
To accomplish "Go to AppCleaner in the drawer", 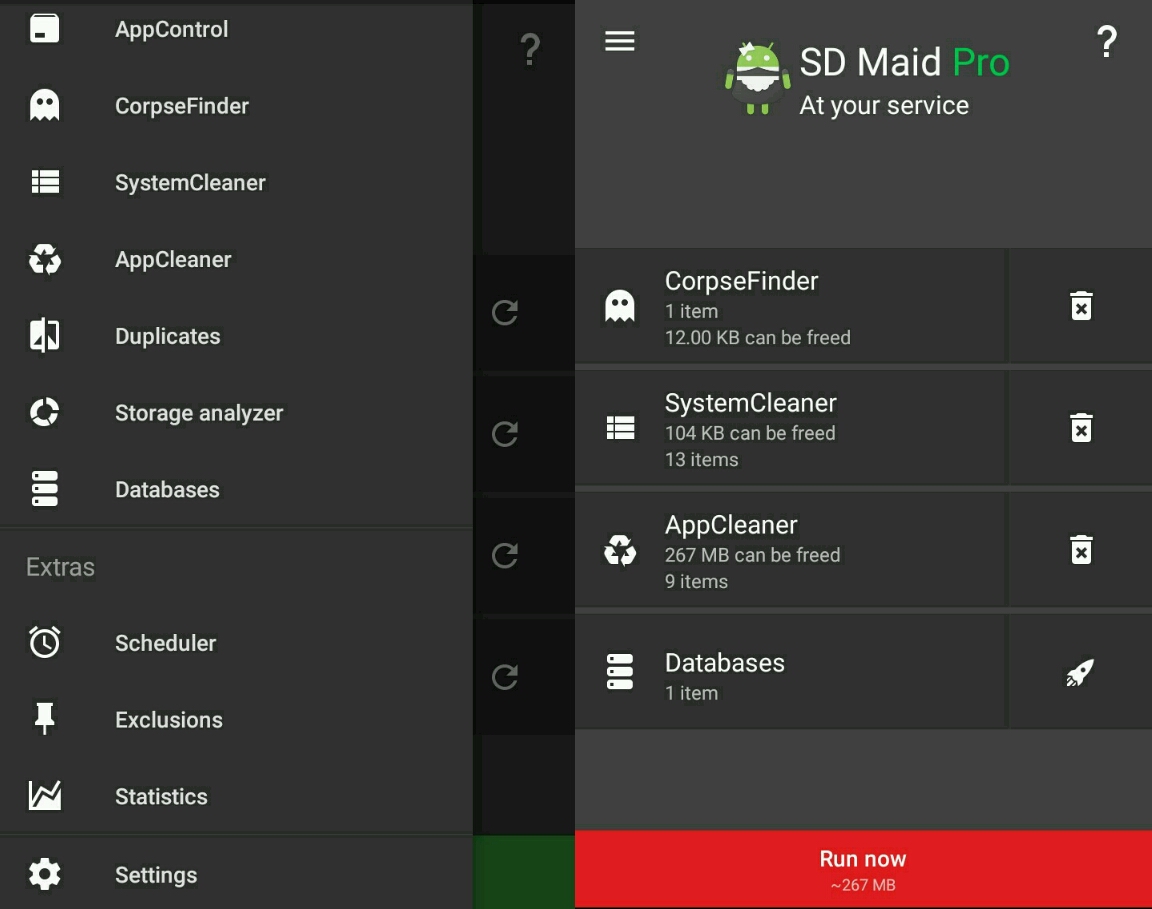I will tap(173, 260).
